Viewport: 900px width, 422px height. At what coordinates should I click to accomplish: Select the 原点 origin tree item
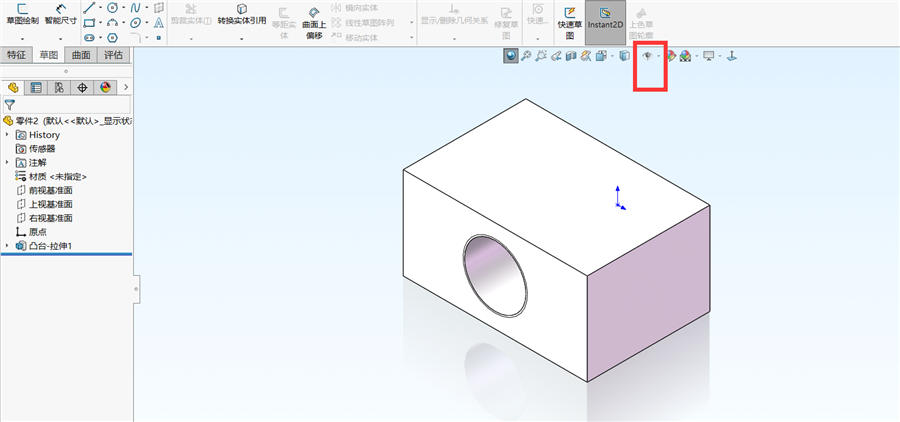31,232
